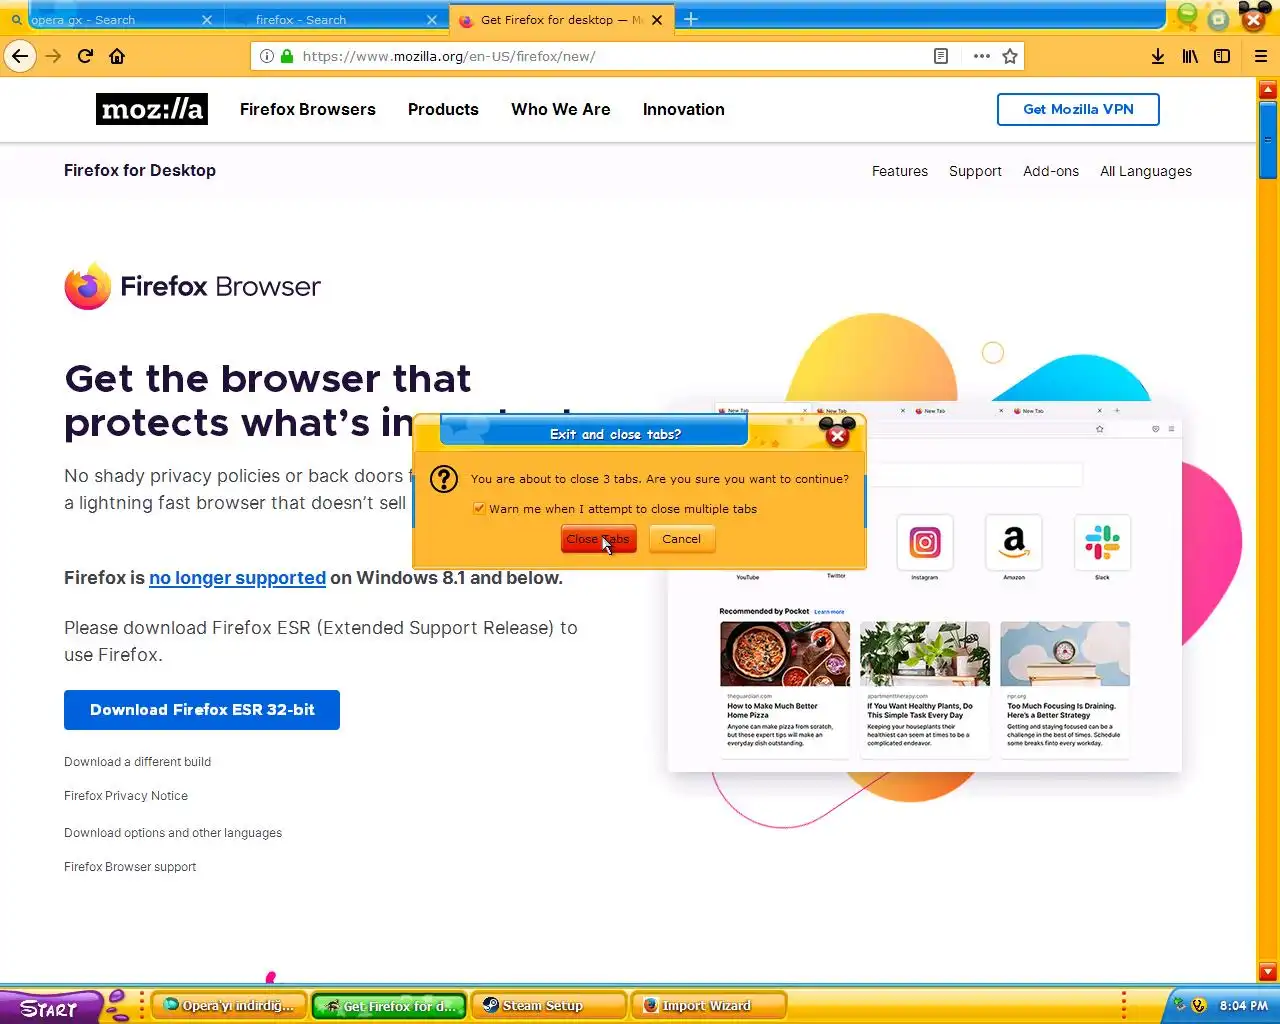
Task: View site information icon in address bar
Action: coord(267,56)
